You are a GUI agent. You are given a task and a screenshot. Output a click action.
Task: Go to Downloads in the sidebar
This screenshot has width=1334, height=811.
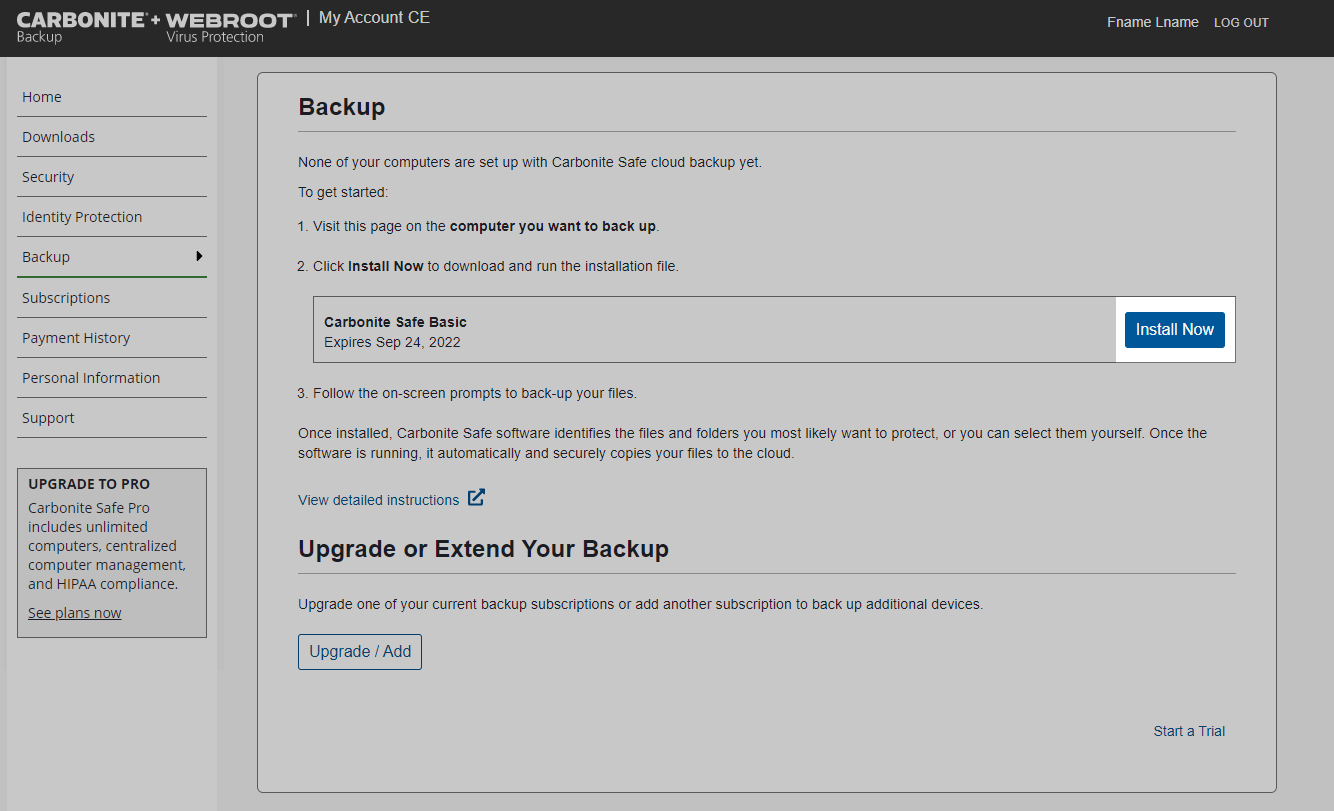[58, 137]
